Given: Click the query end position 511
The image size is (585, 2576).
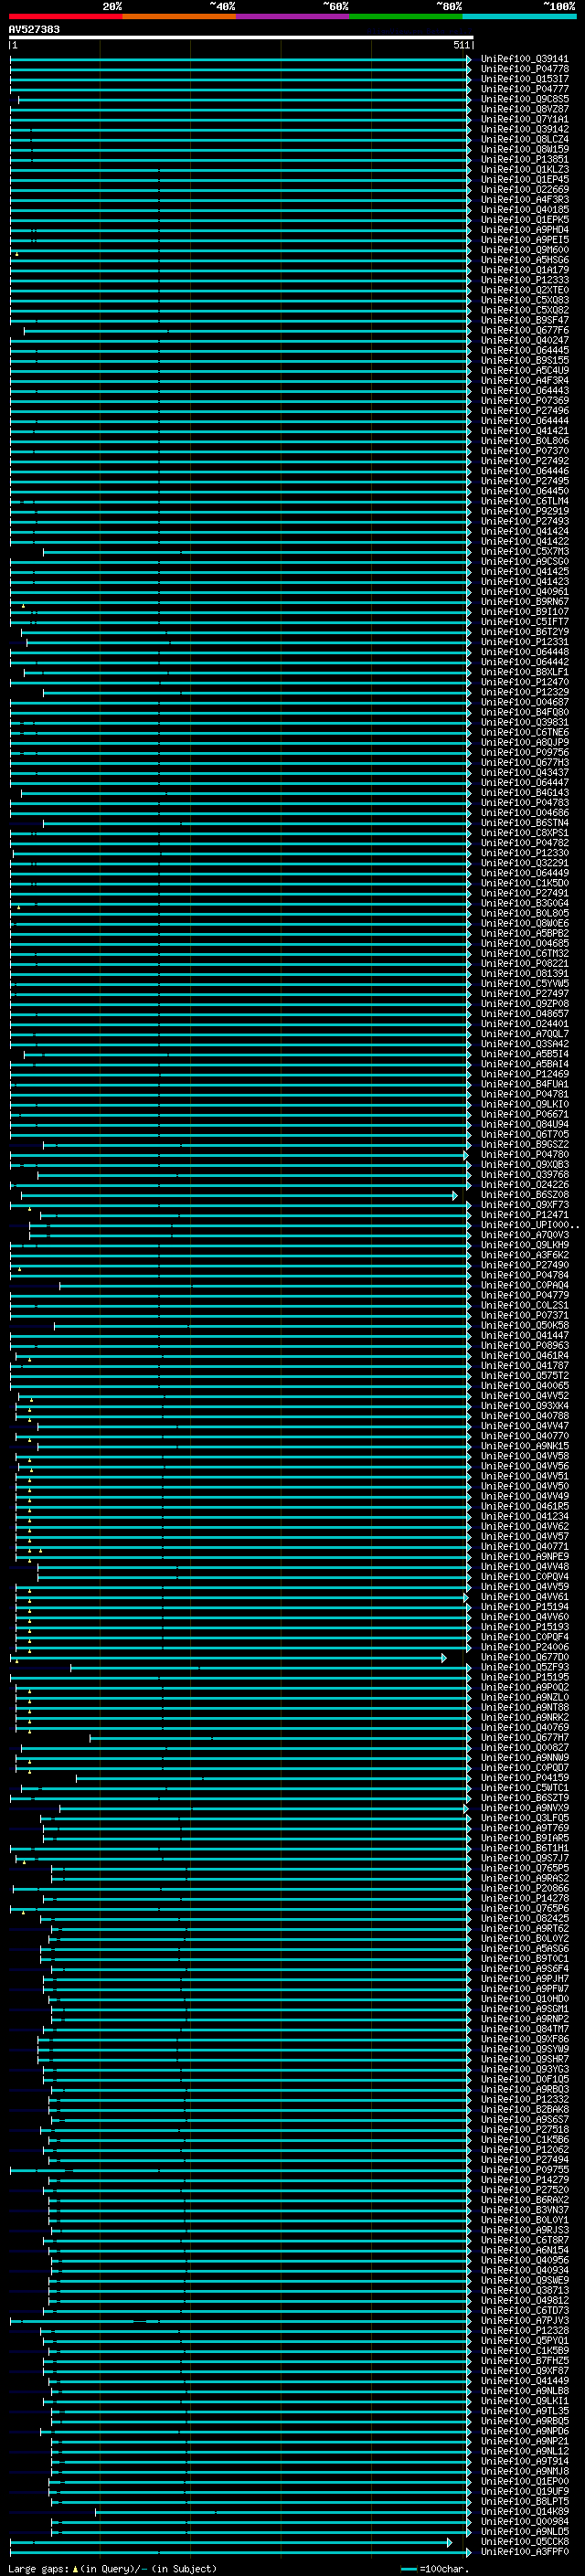Looking at the screenshot, I should coord(461,45).
